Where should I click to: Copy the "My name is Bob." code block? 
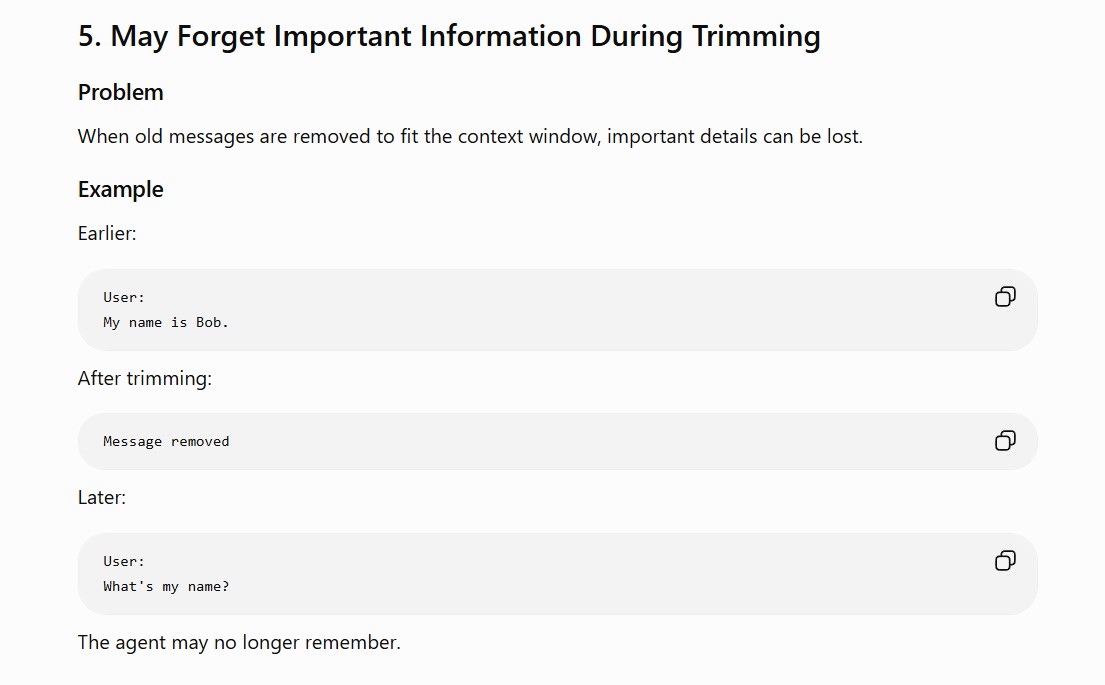click(1005, 297)
